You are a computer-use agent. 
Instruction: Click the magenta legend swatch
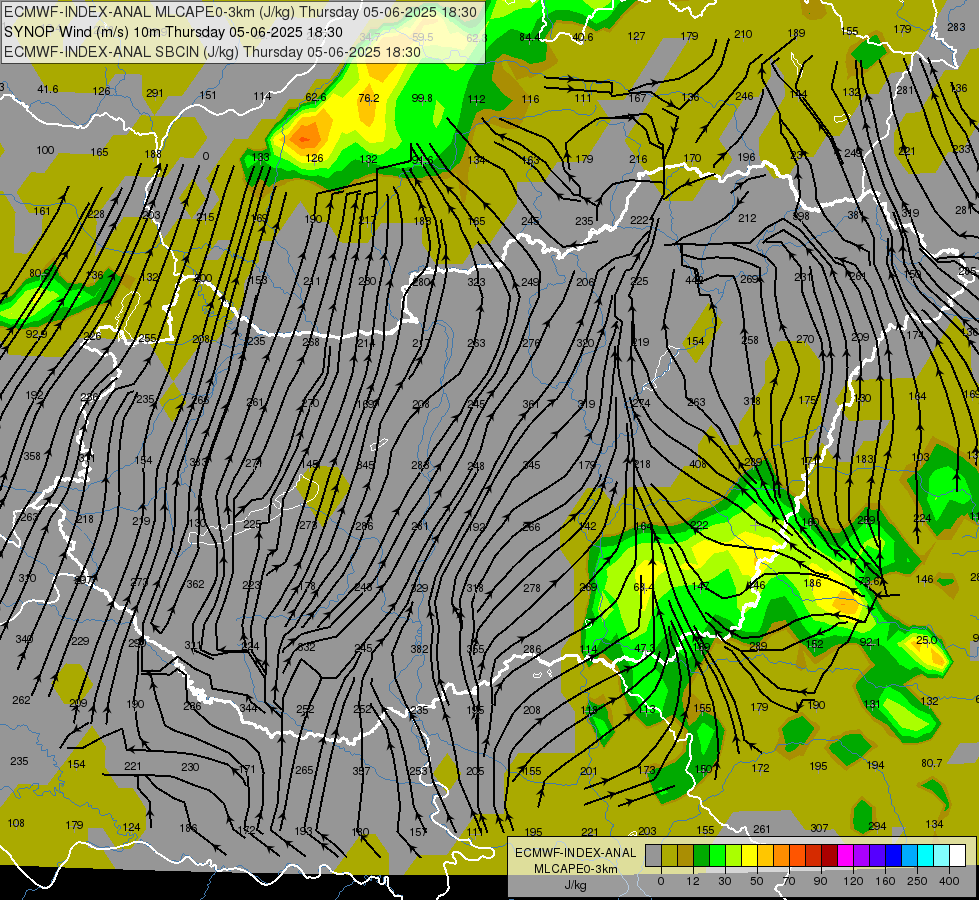846,856
